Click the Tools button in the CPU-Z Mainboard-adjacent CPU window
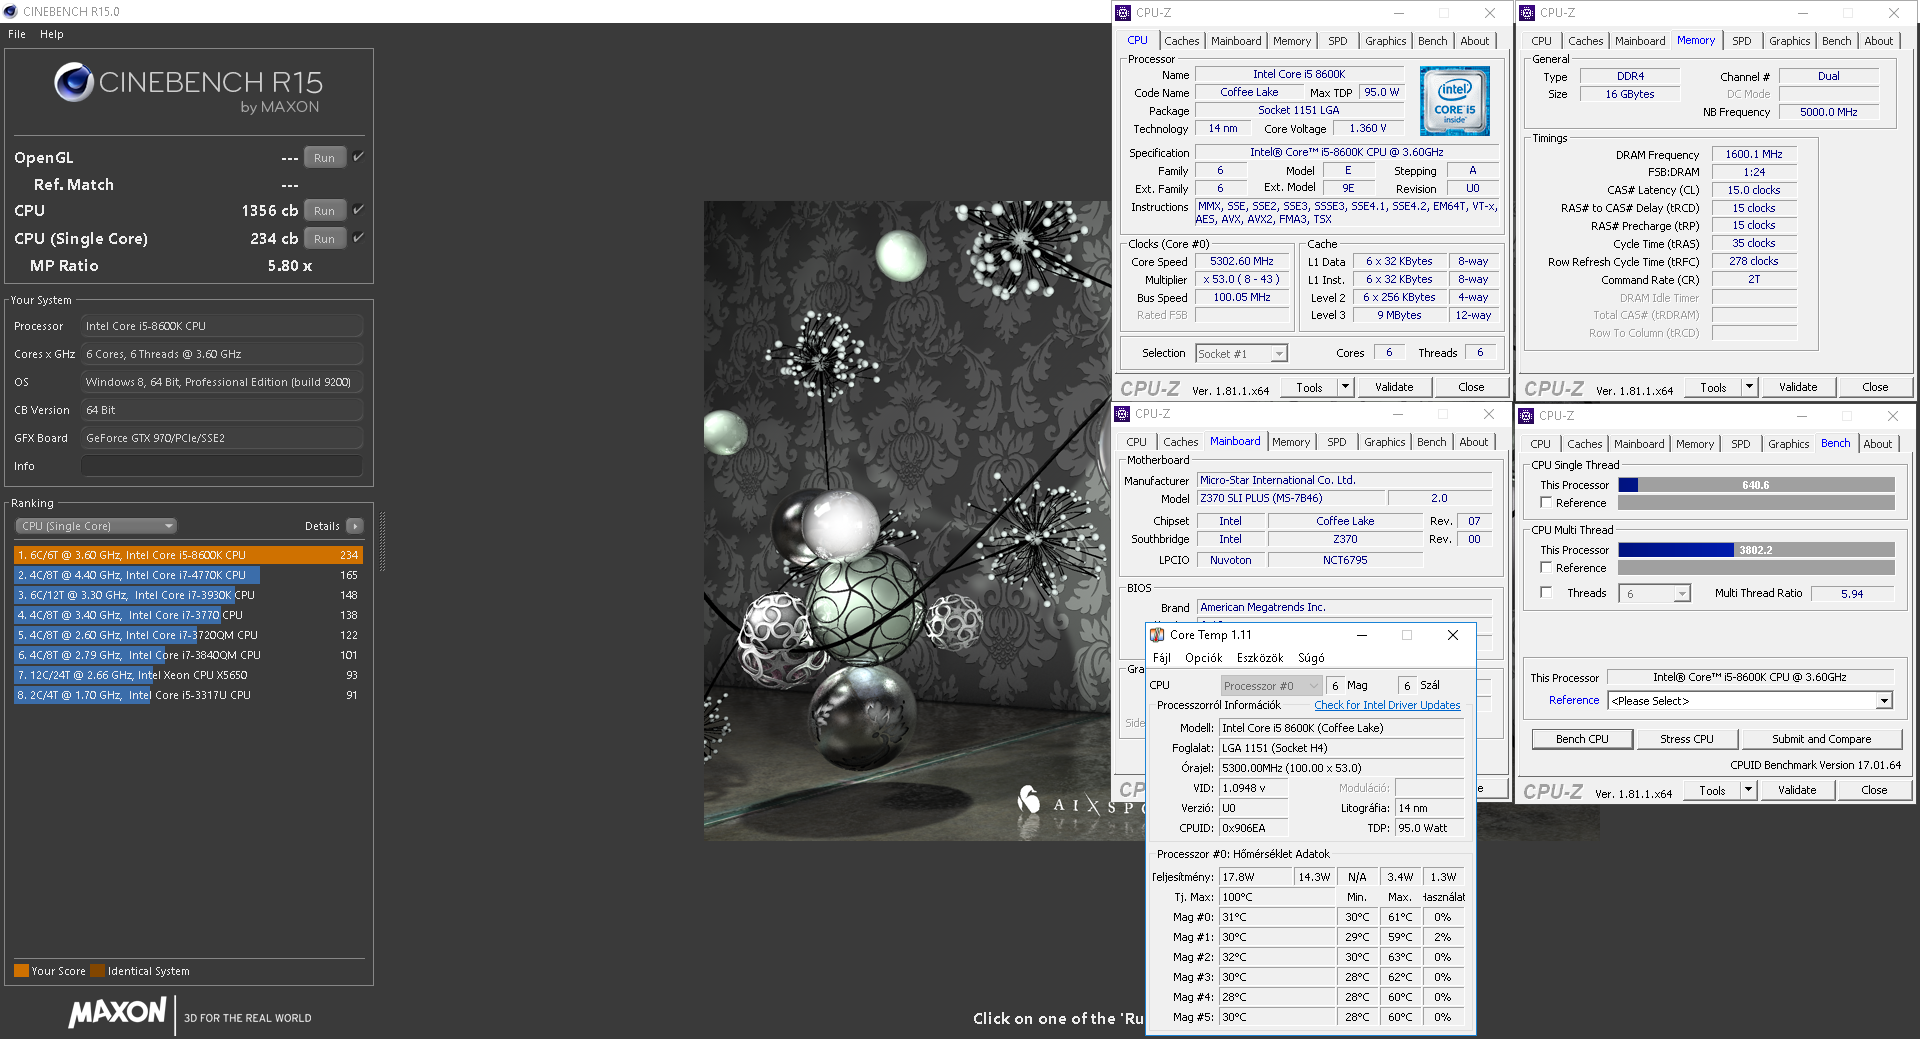This screenshot has height=1039, width=1920. click(x=1309, y=387)
